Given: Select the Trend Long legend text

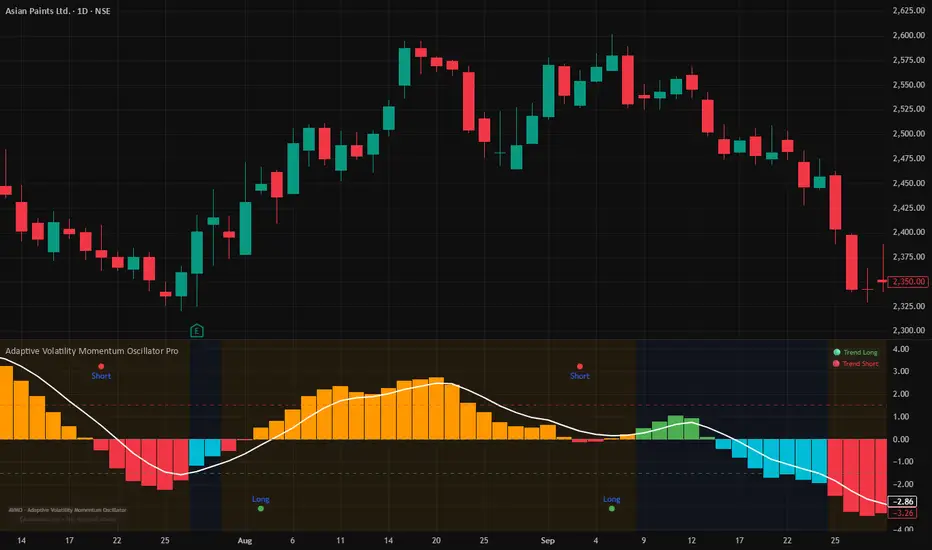Looking at the screenshot, I should pyautogui.click(x=860, y=352).
